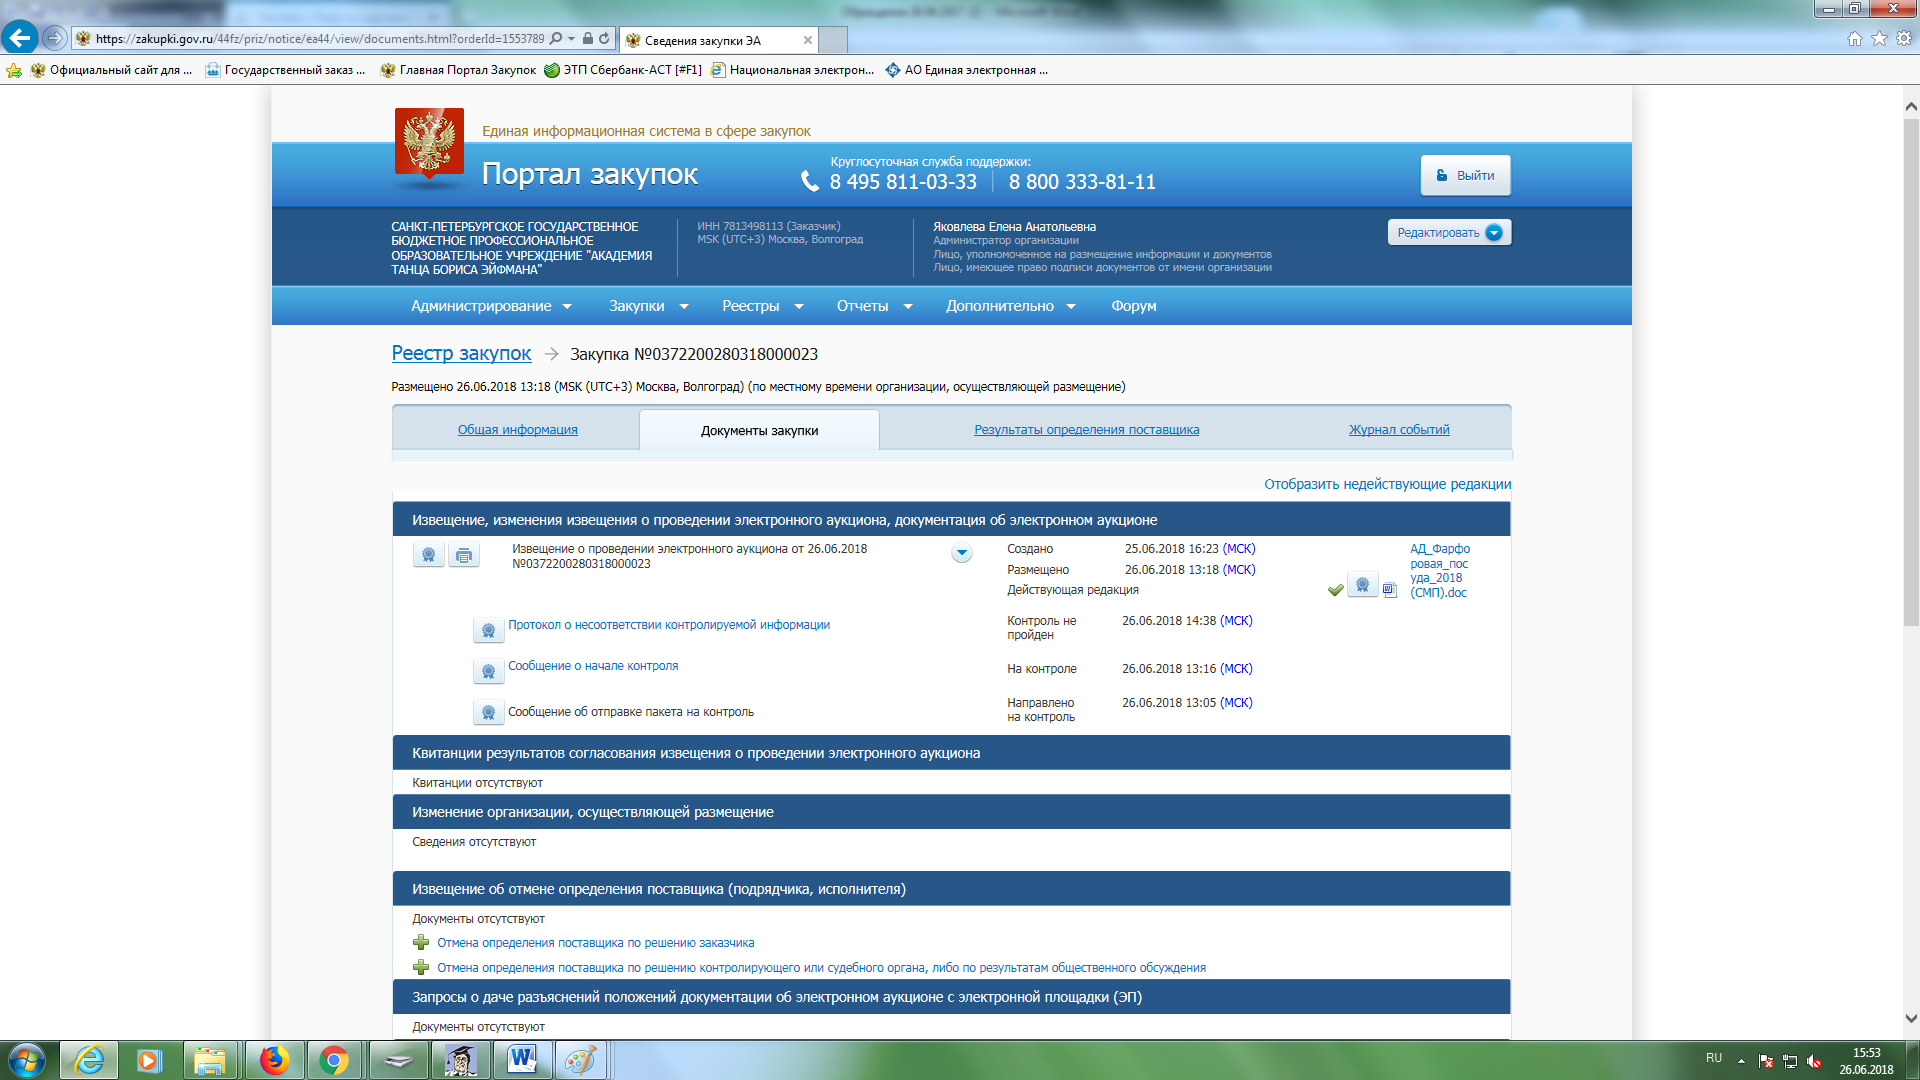Screen dimensions: 1920x1080
Task: Open Реестр закупок breadcrumb link
Action: 461,353
